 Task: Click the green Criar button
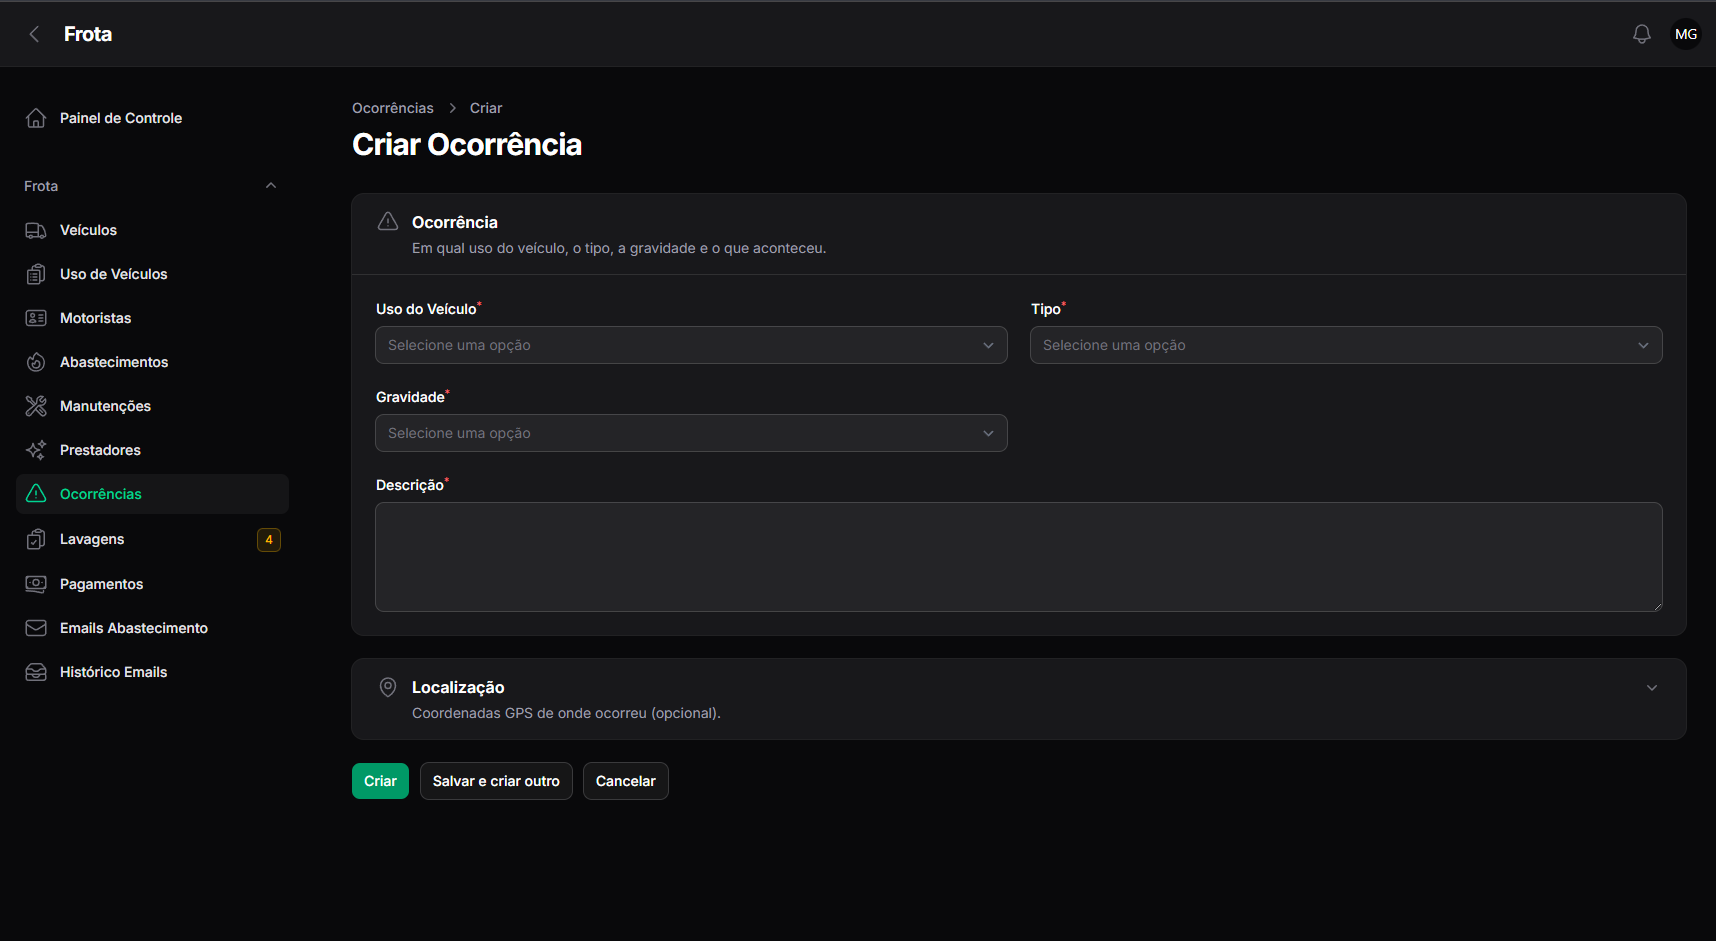380,781
